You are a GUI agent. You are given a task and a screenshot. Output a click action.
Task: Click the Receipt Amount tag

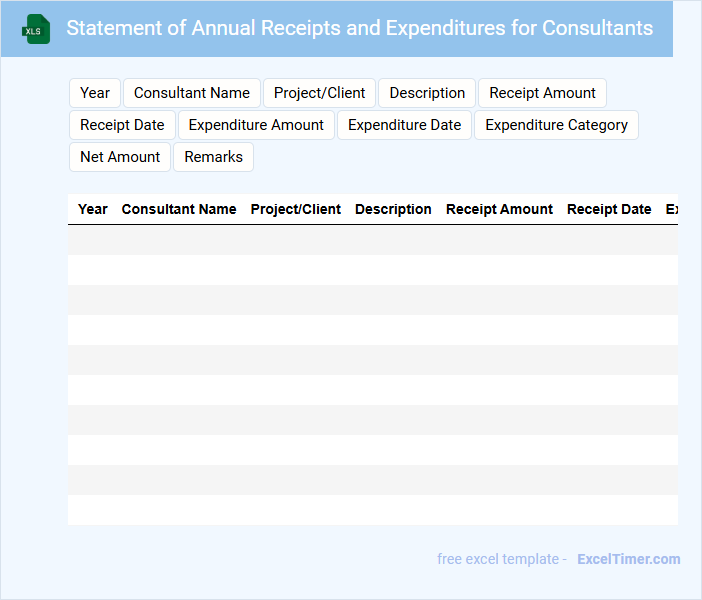(x=542, y=93)
